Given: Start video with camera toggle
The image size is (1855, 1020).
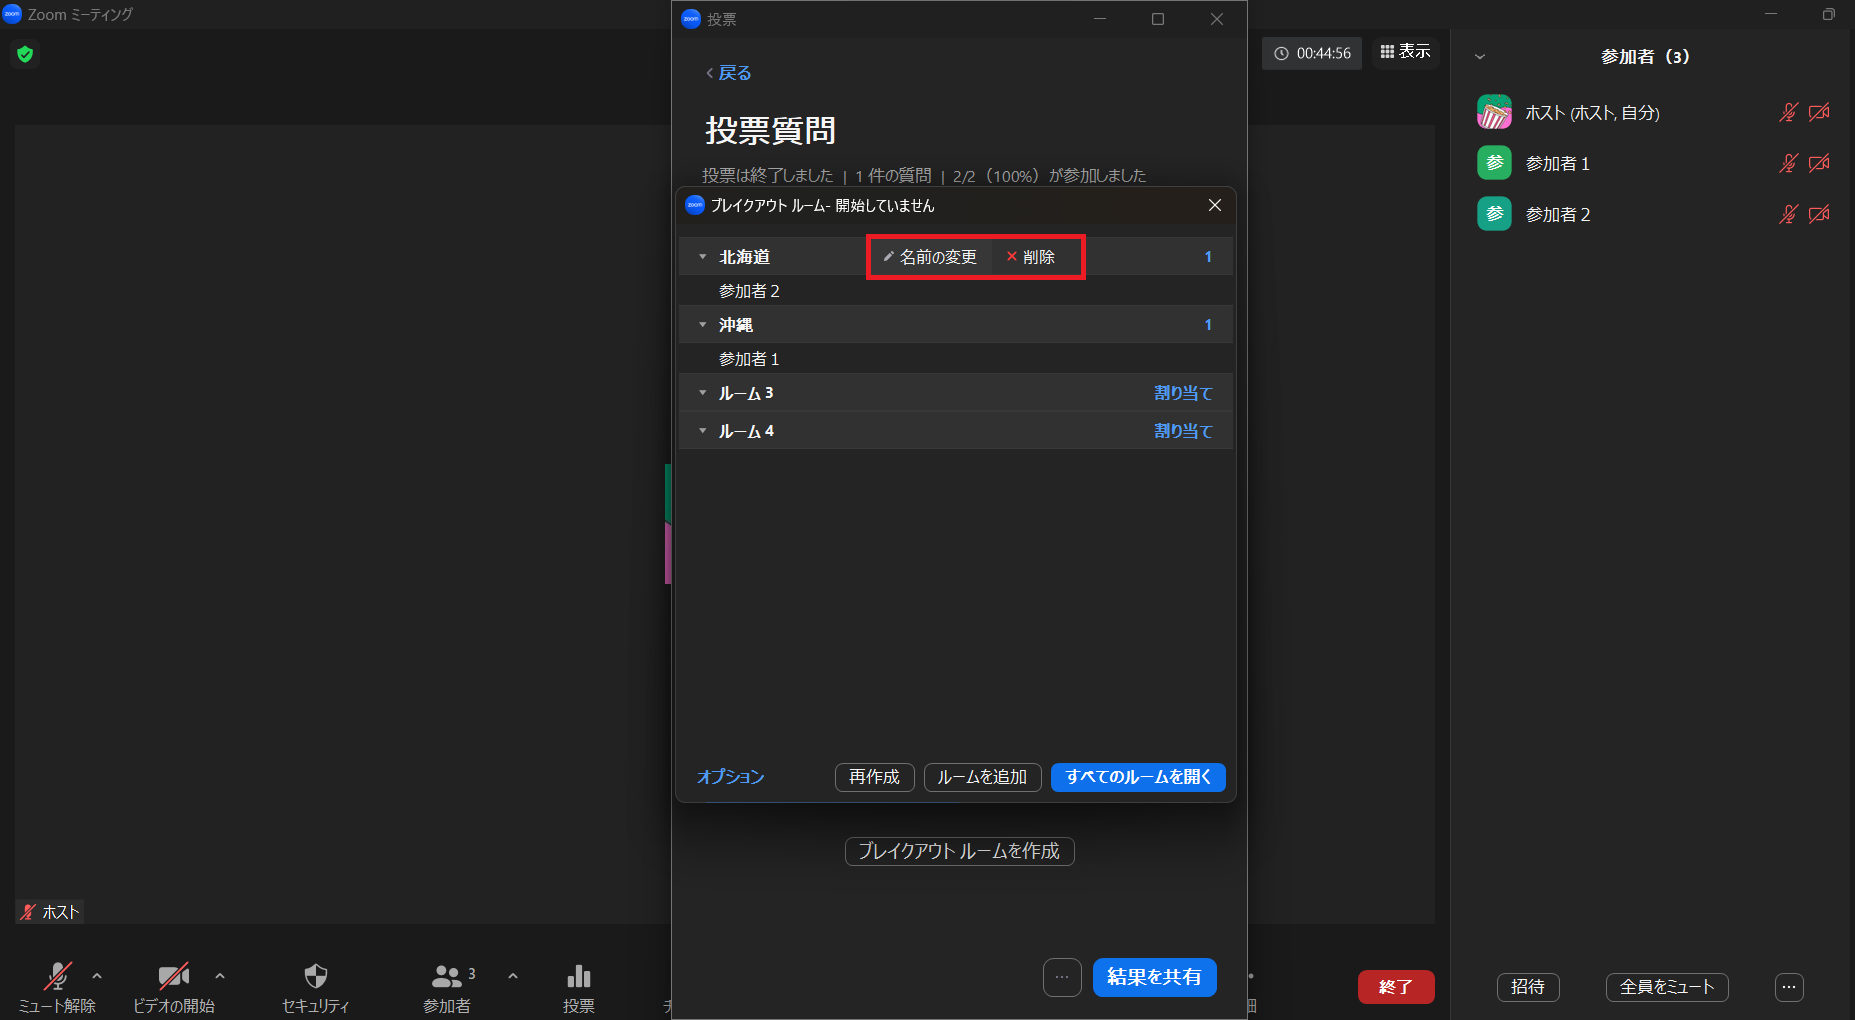Looking at the screenshot, I should [173, 976].
